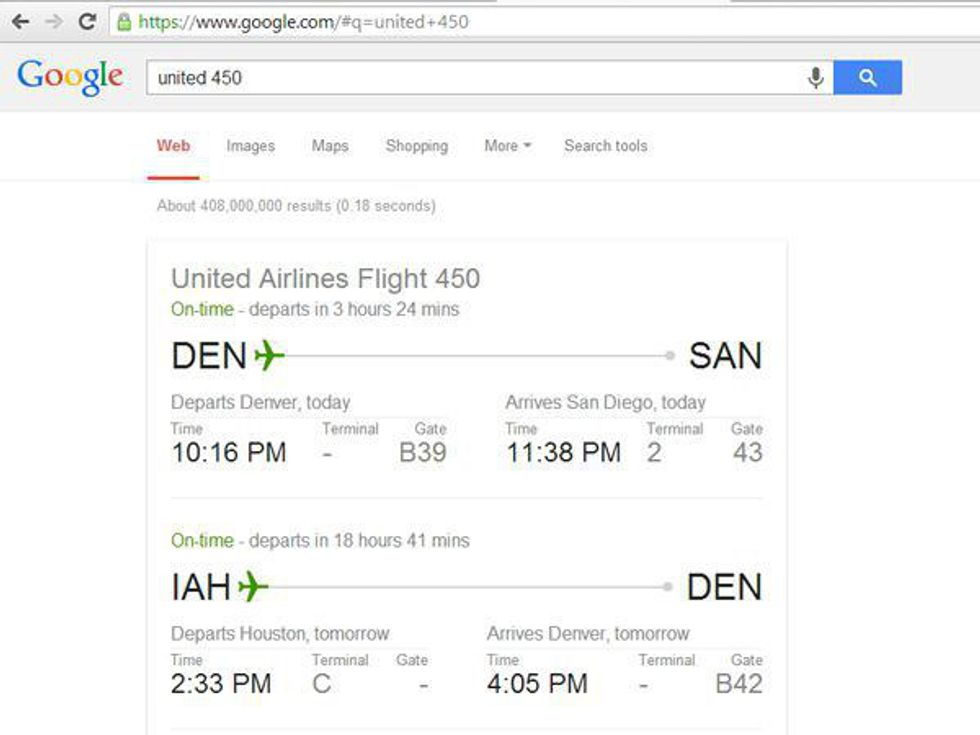980x735 pixels.
Task: Expand the More dropdown menu
Action: (x=507, y=146)
